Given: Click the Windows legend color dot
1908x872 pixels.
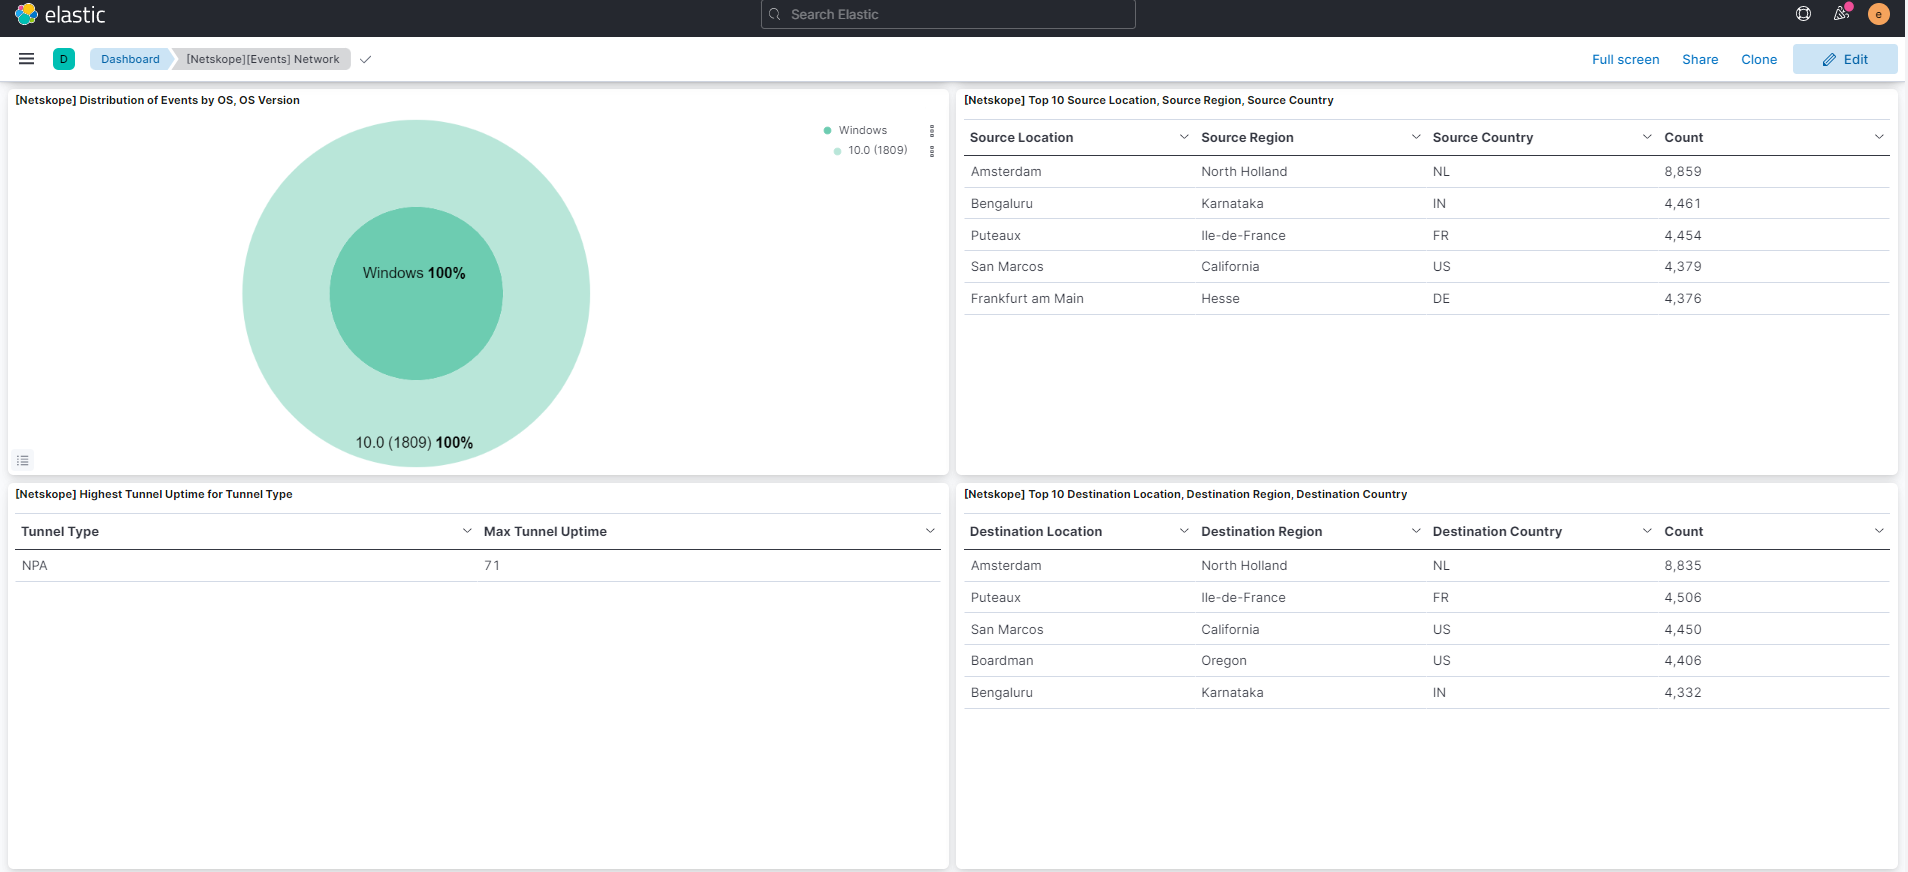Looking at the screenshot, I should click(827, 131).
